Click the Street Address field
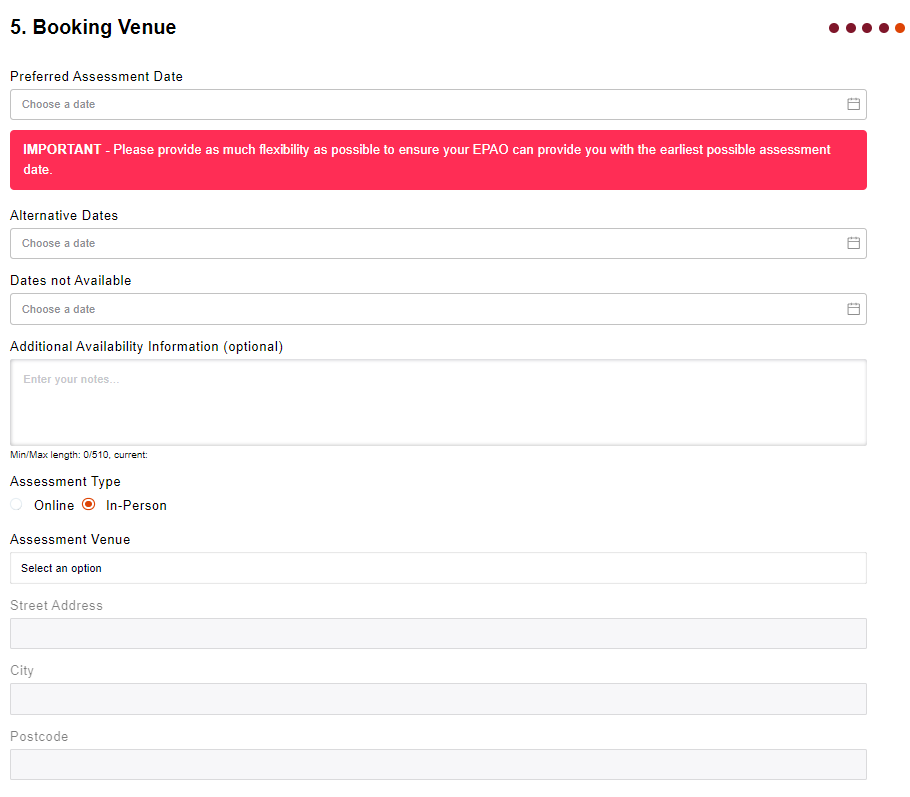This screenshot has width=910, height=797. (x=438, y=633)
